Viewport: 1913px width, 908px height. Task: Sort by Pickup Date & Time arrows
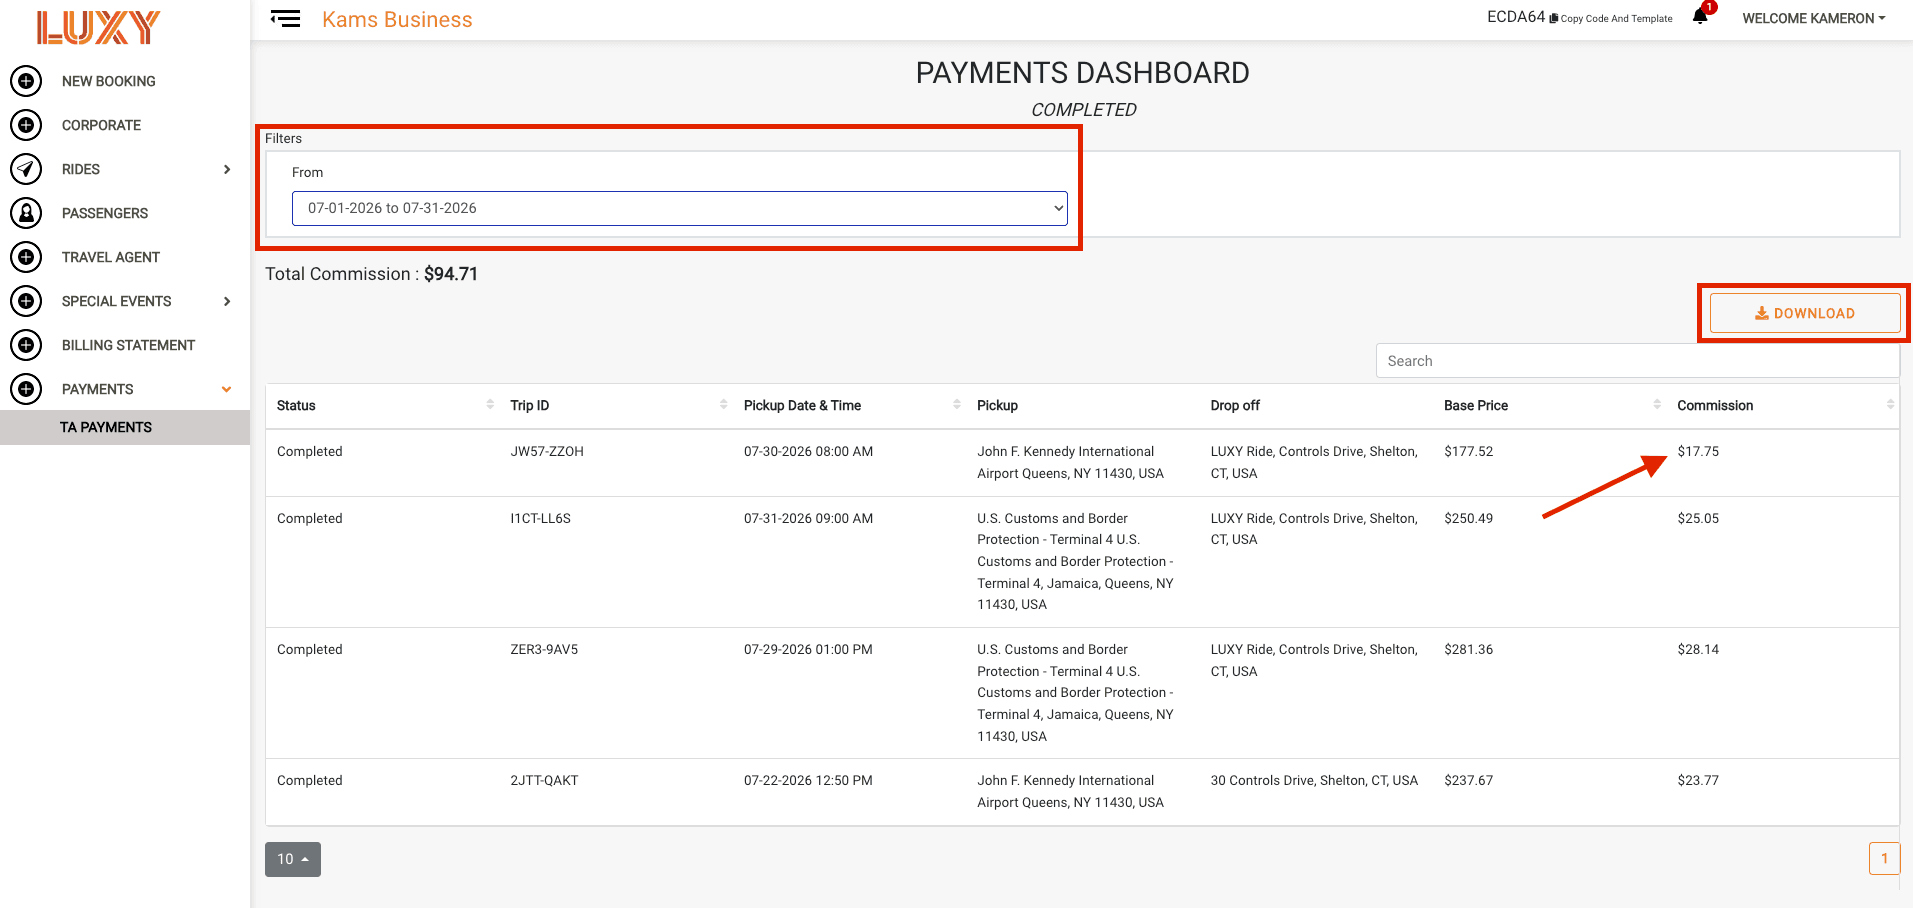pos(957,404)
